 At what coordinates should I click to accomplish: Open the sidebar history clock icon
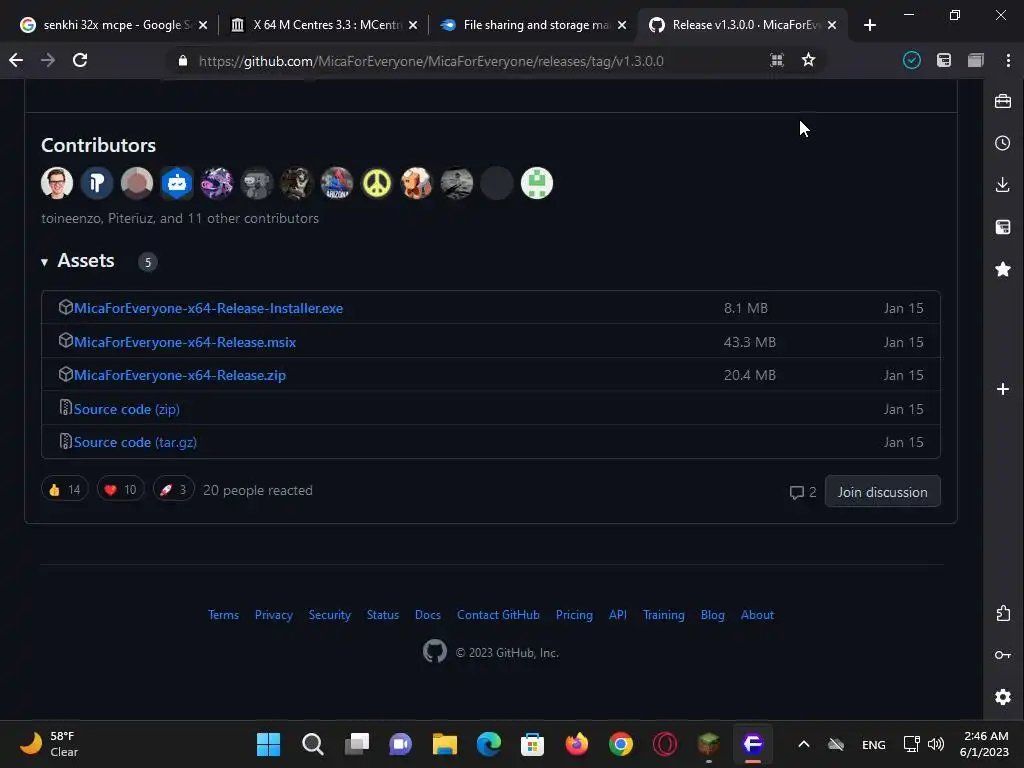1003,143
